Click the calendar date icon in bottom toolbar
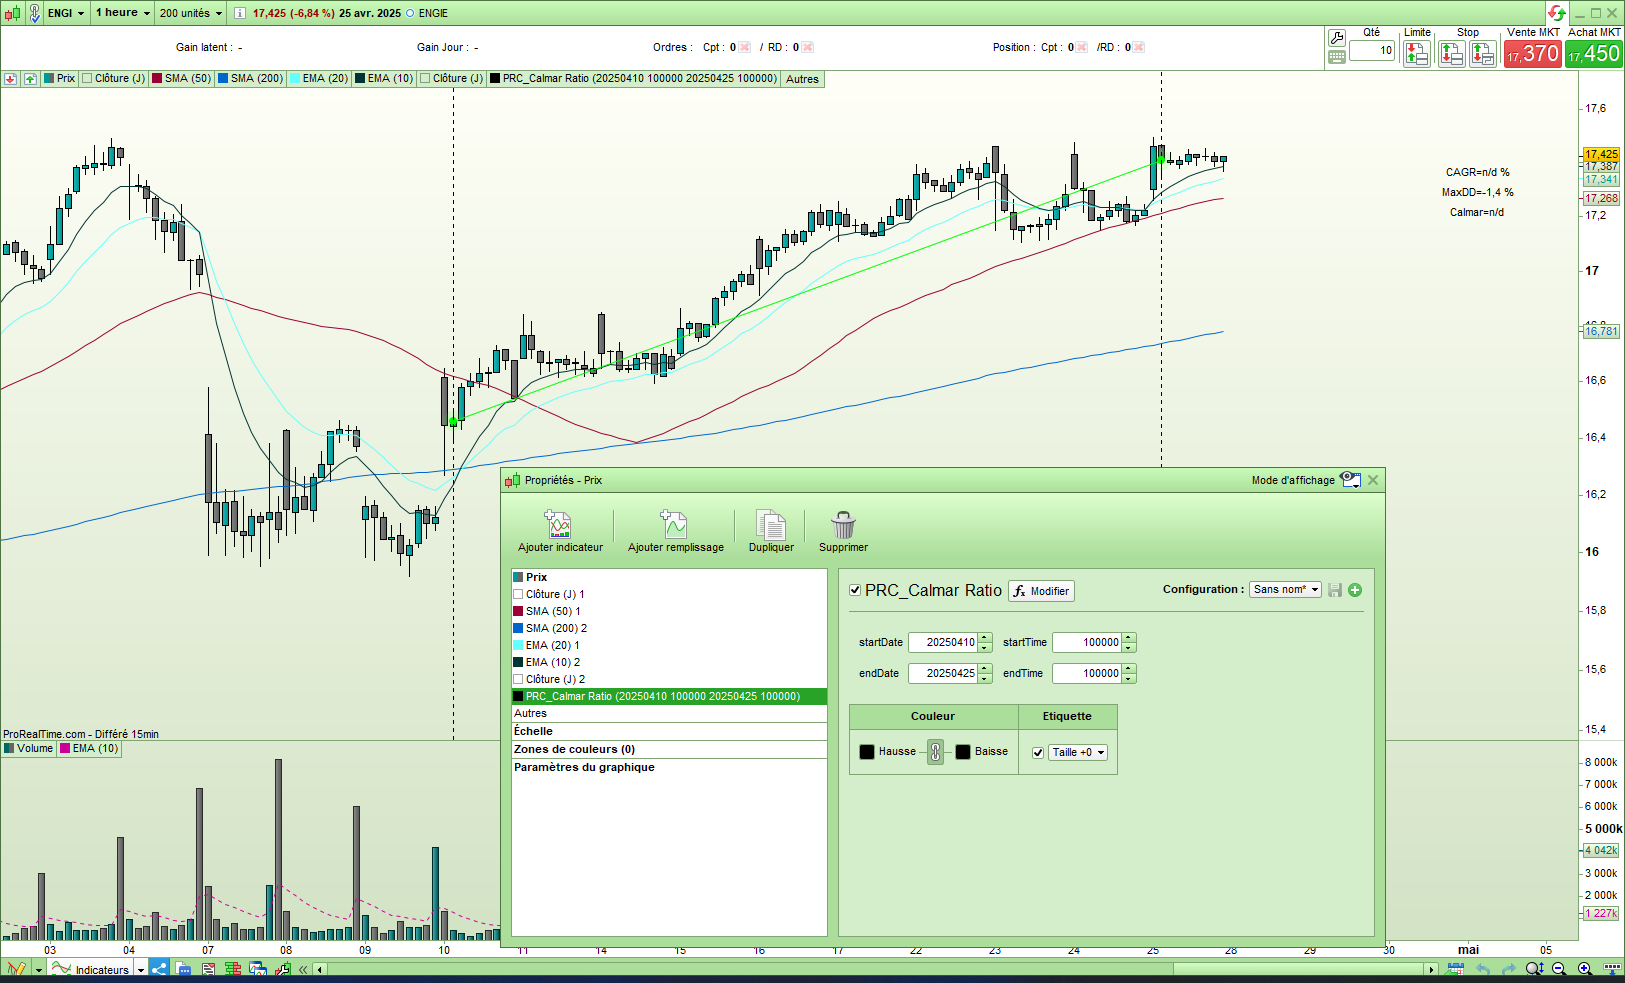1625x983 pixels. (x=1456, y=969)
